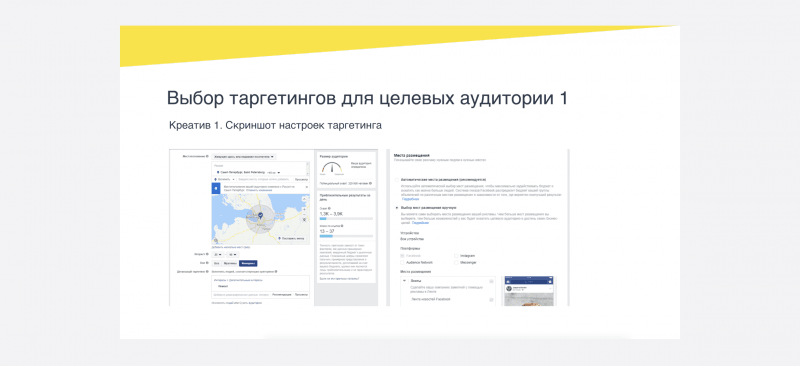Click info icon beside Reach estimate
The height and width of the screenshot is (366, 800).
[x=329, y=208]
